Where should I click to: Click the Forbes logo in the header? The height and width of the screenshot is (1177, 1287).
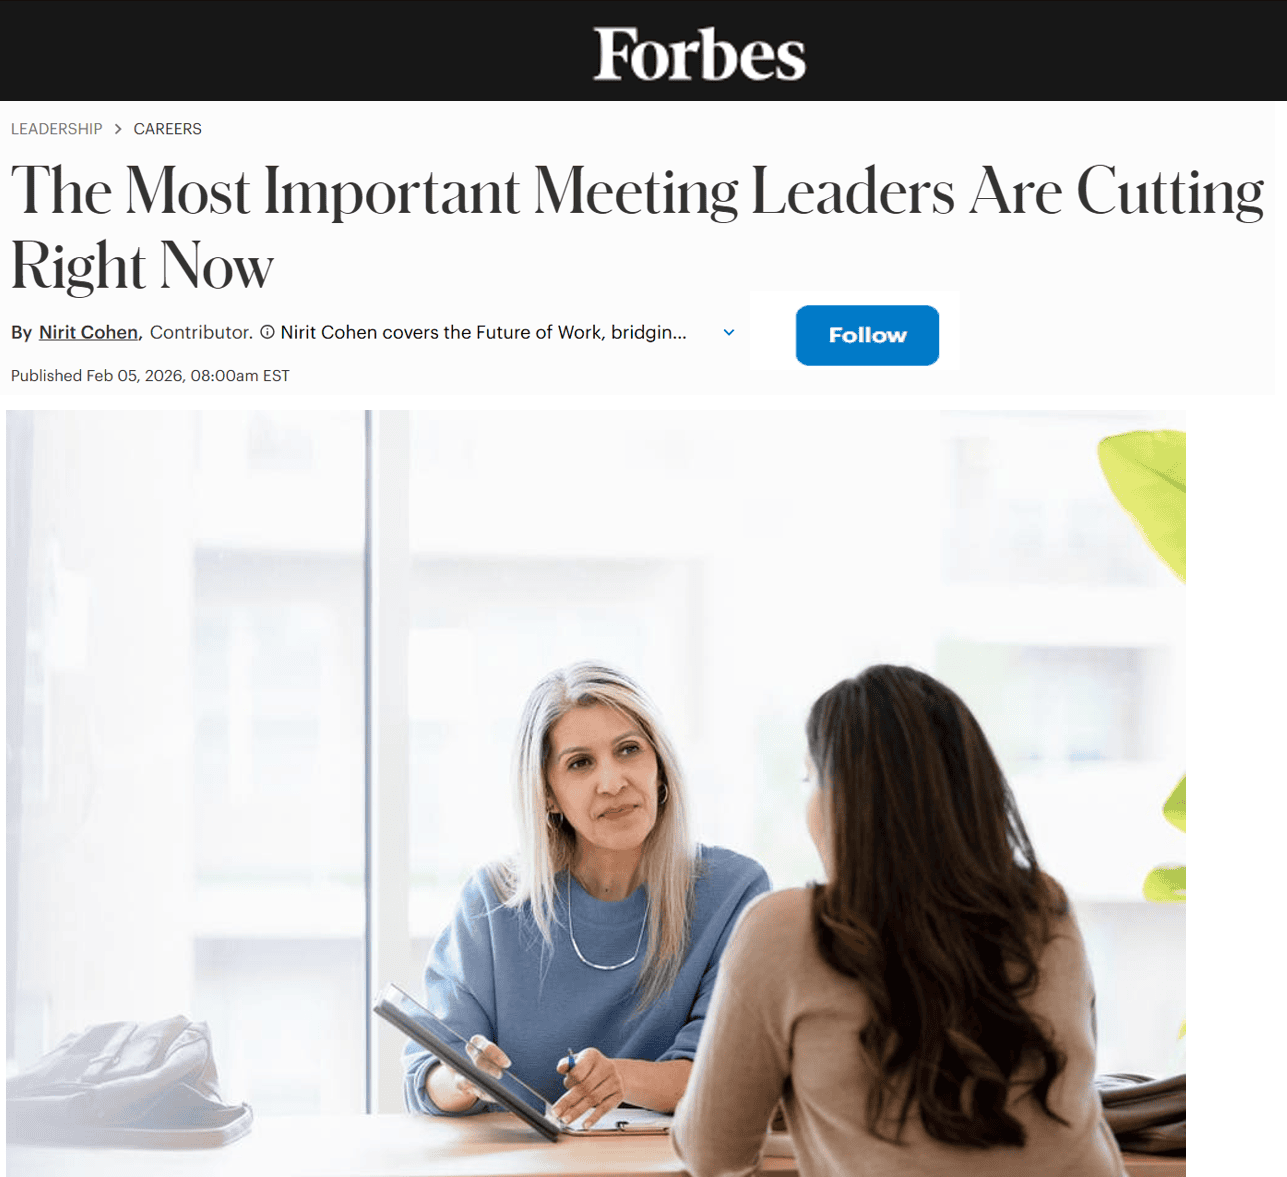[699, 53]
